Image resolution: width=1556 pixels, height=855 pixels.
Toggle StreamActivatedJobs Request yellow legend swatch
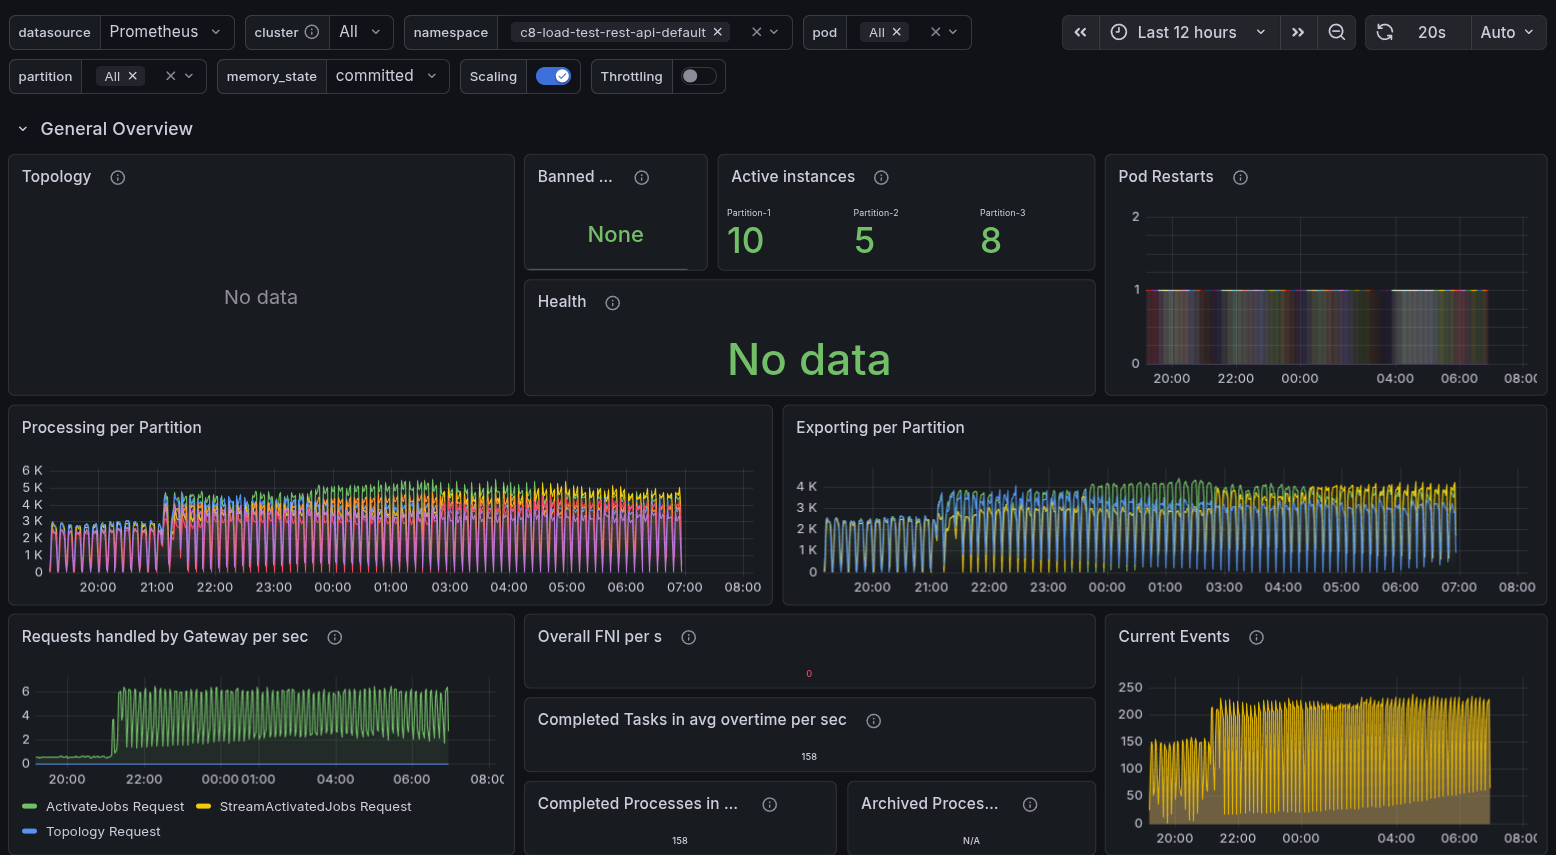click(x=203, y=807)
